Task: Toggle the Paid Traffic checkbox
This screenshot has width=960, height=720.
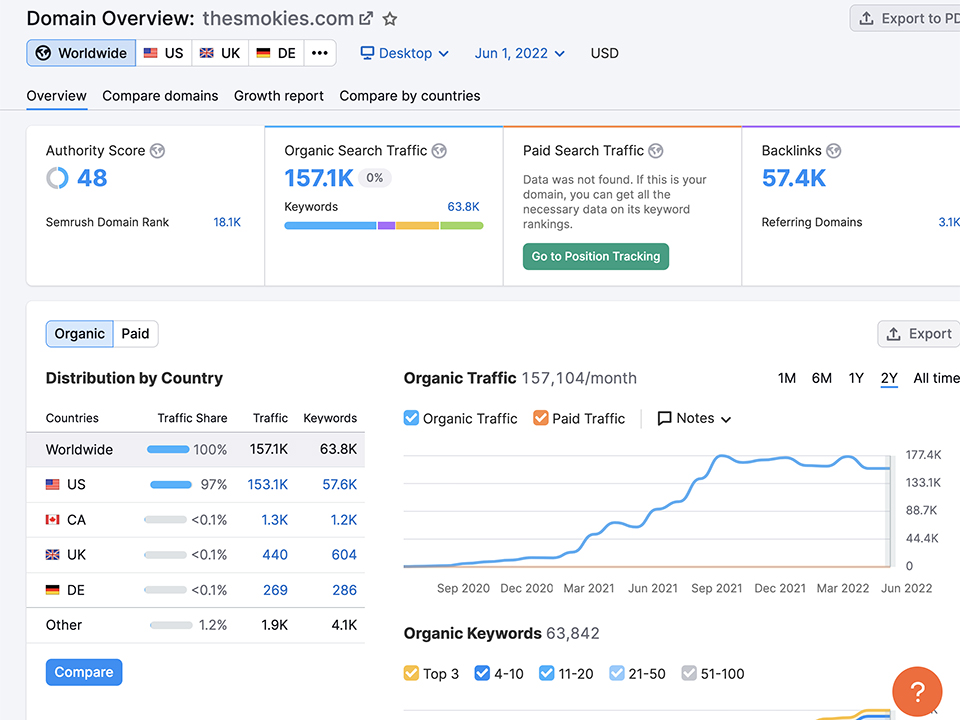Action: (541, 418)
